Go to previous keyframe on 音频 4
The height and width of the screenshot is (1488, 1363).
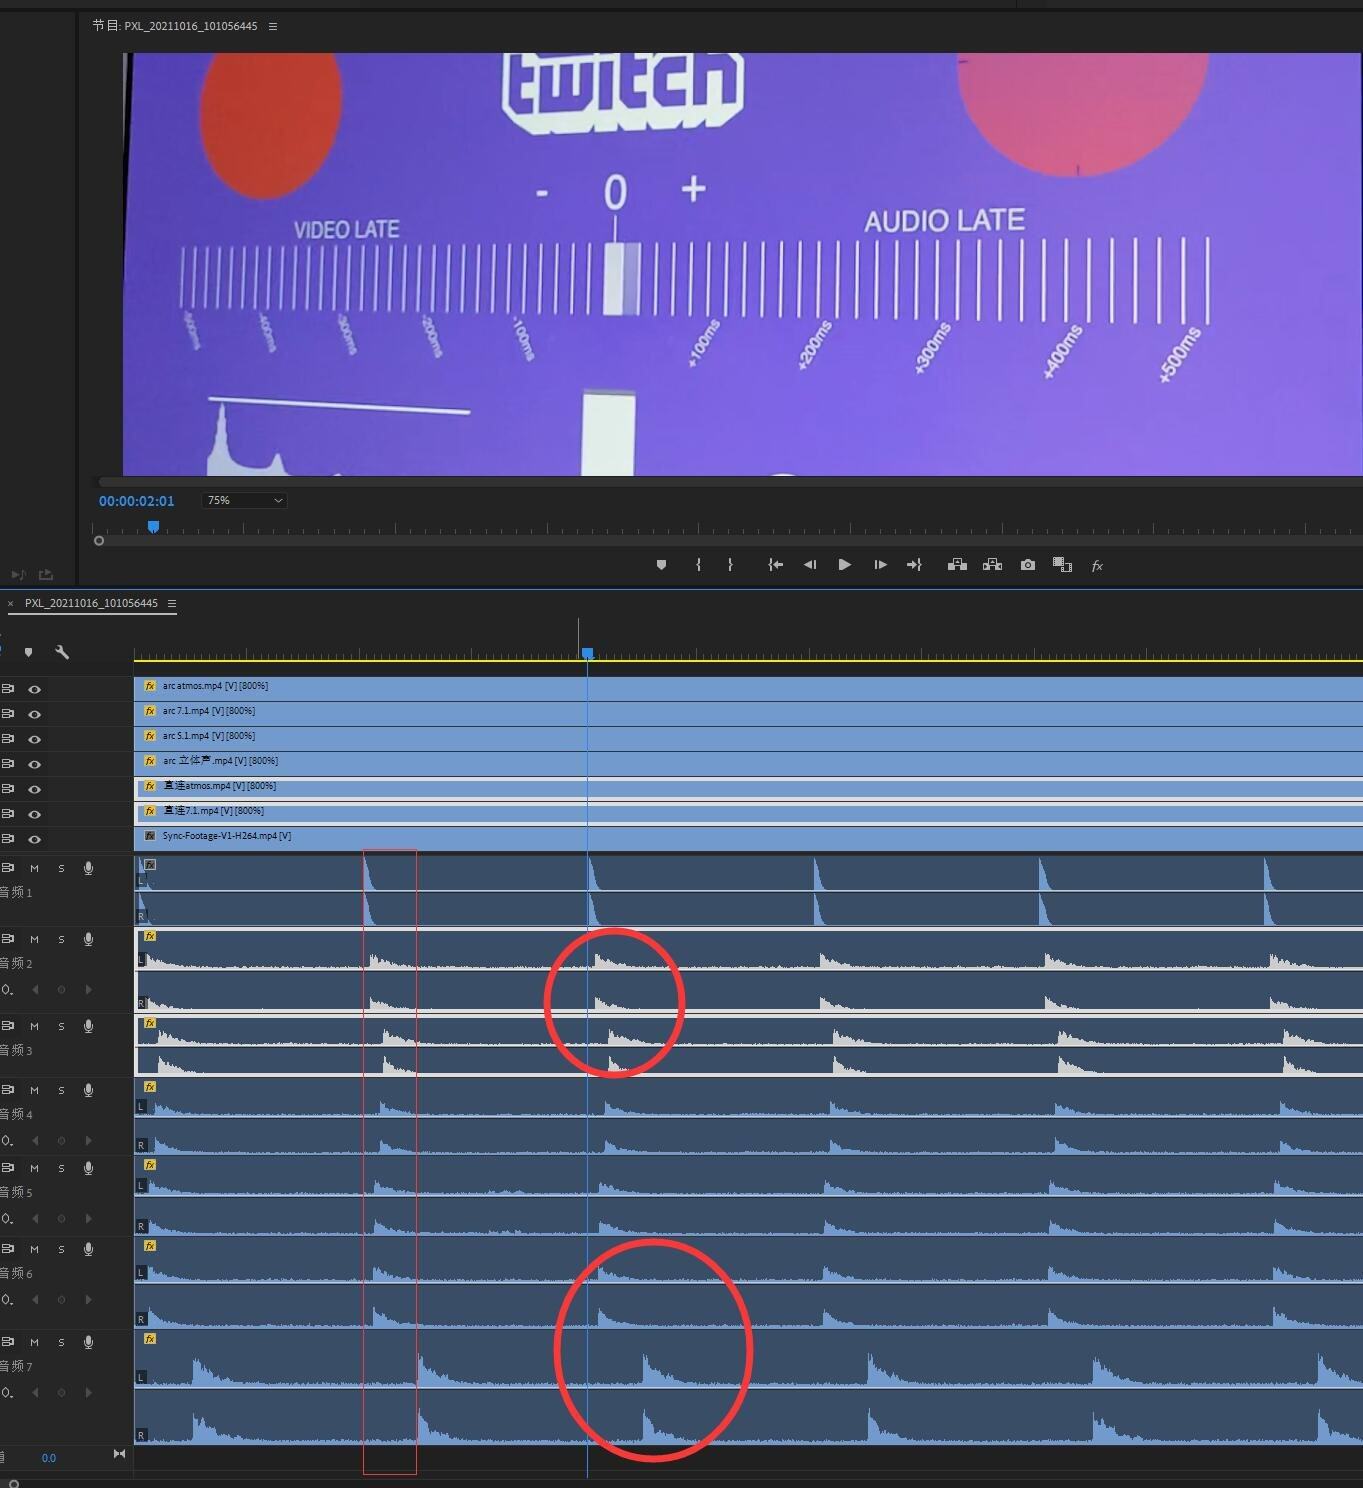[x=35, y=1141]
